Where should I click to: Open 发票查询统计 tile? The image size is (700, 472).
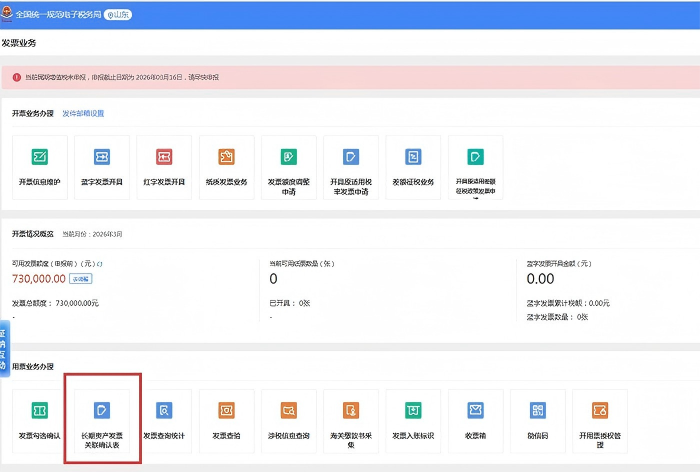click(164, 421)
